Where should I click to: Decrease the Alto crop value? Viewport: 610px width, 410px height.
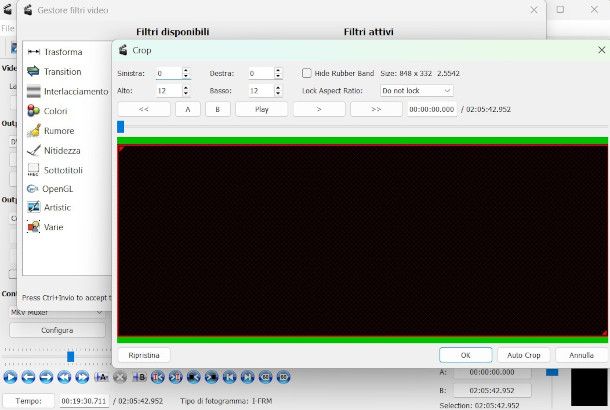tap(186, 93)
